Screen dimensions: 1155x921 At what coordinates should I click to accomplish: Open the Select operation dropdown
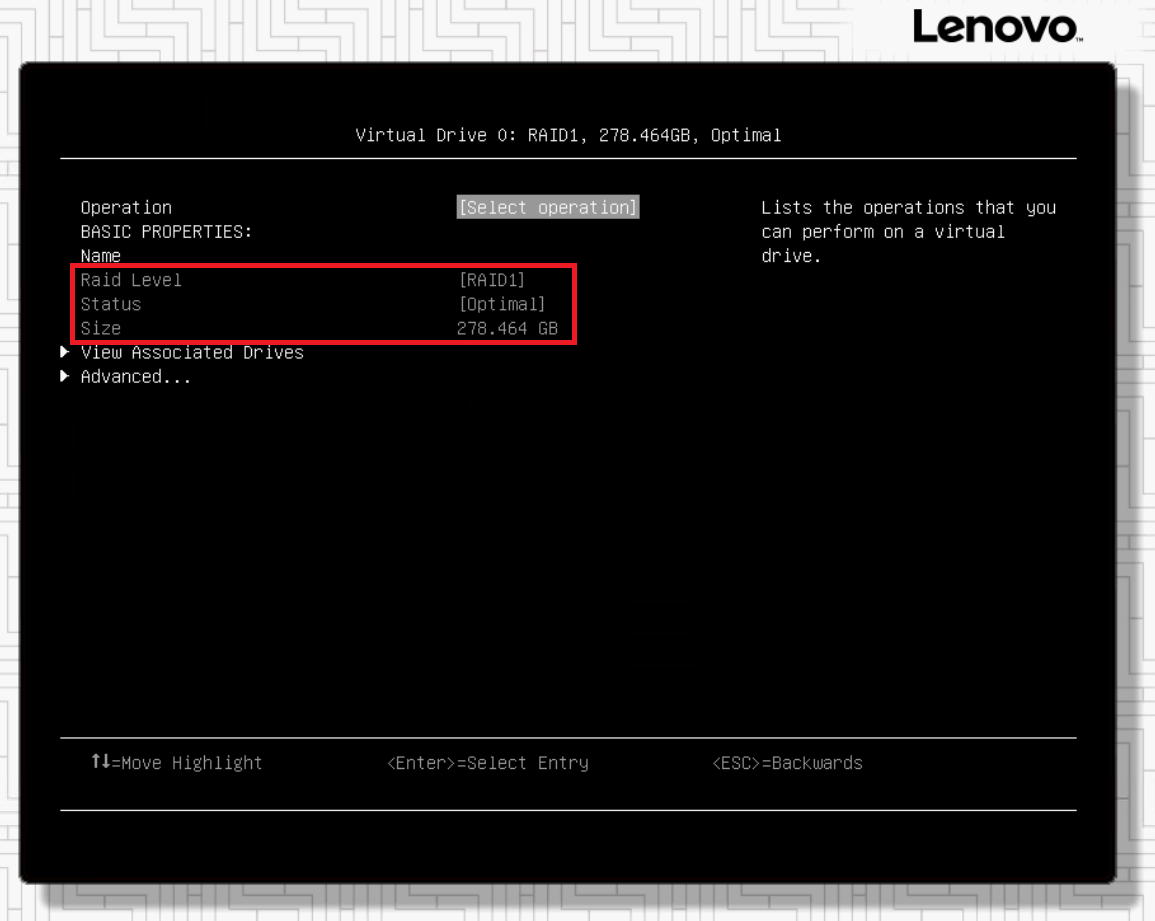(x=547, y=207)
